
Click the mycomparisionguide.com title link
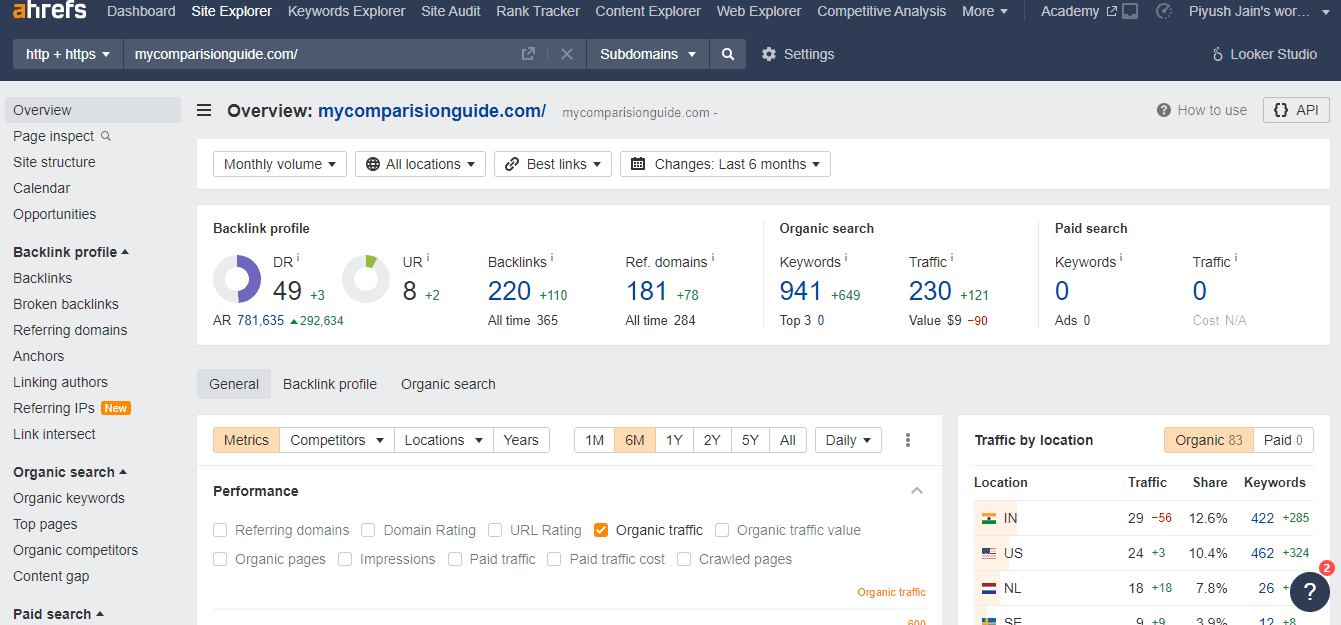point(432,110)
